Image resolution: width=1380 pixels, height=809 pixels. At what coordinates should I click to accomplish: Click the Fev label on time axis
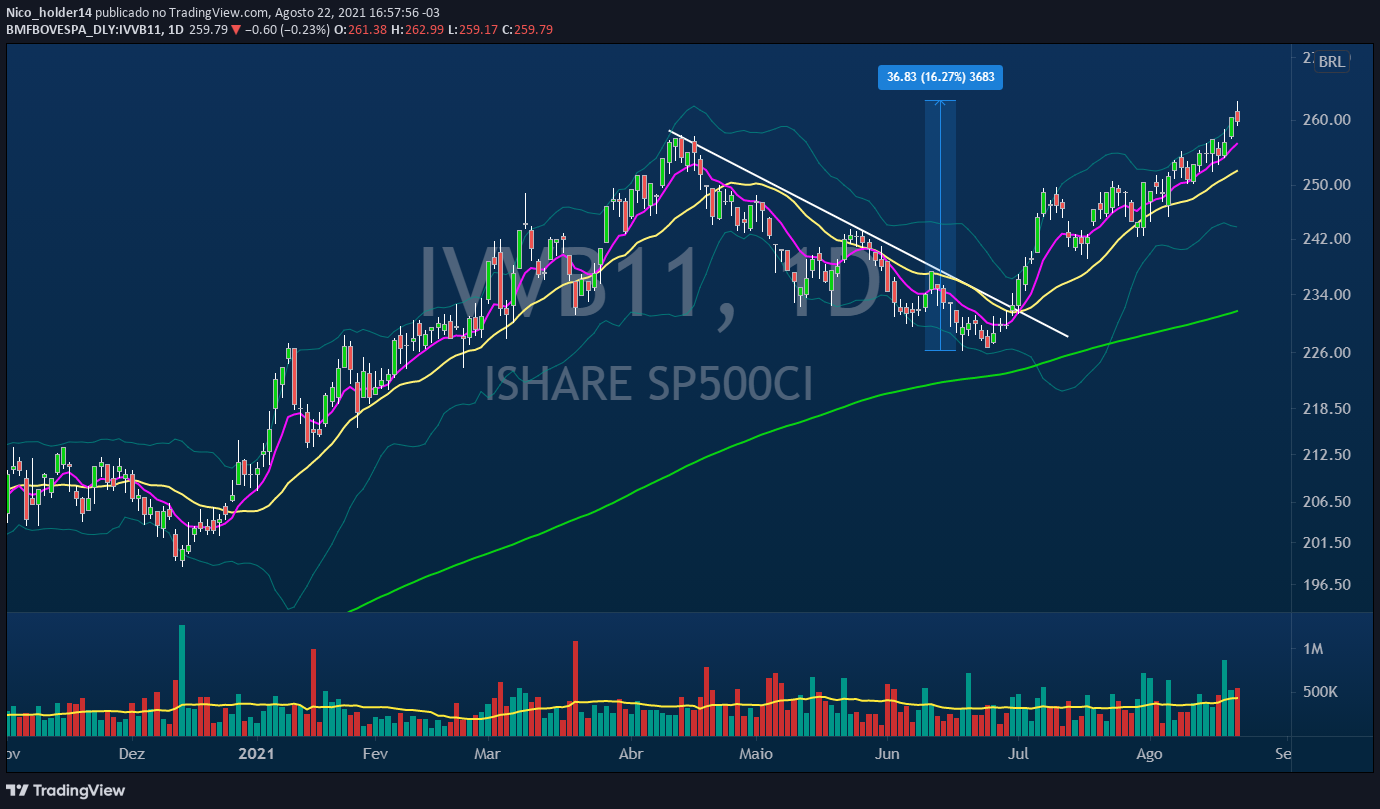pos(374,754)
